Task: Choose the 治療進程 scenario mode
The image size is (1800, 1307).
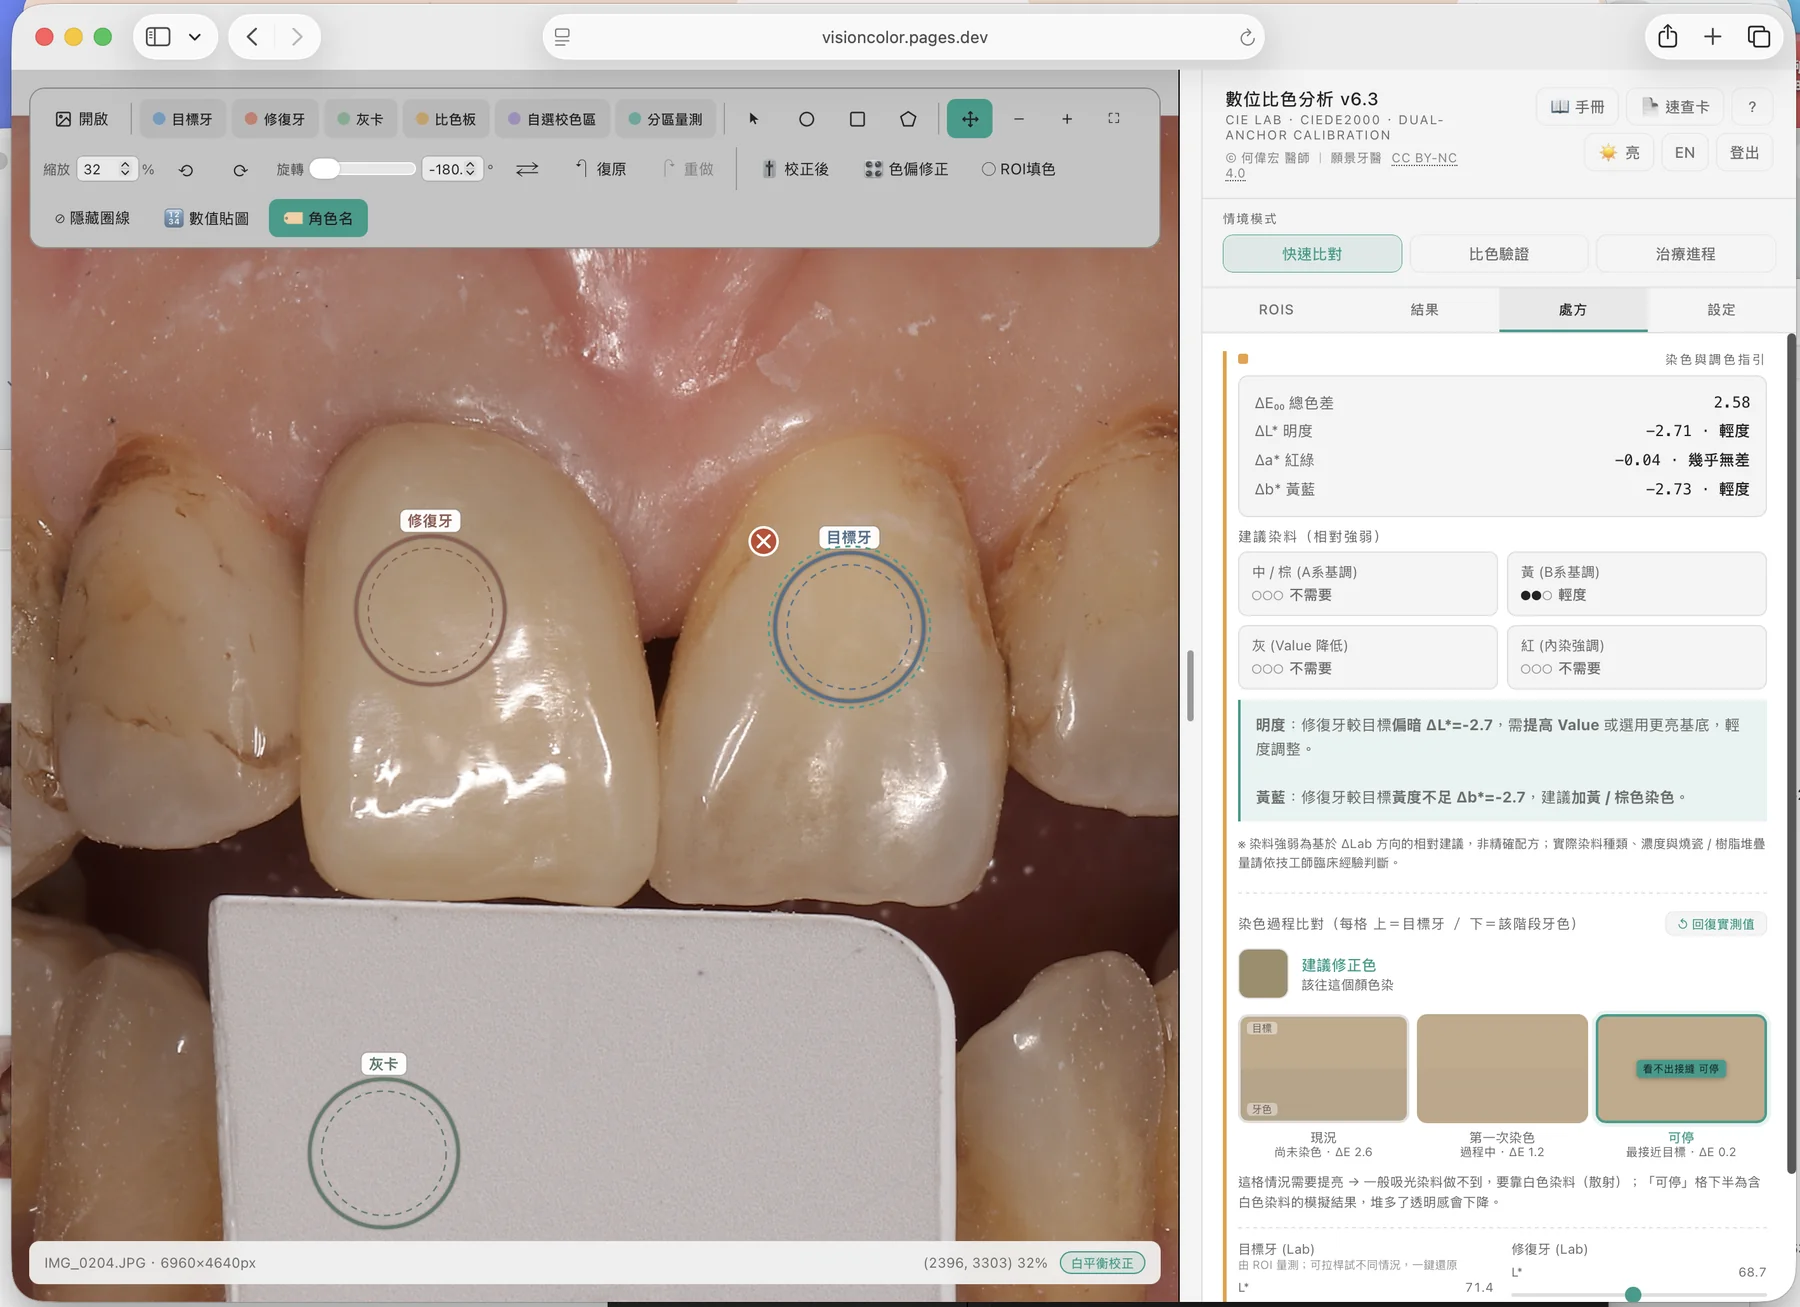Action: [1686, 254]
